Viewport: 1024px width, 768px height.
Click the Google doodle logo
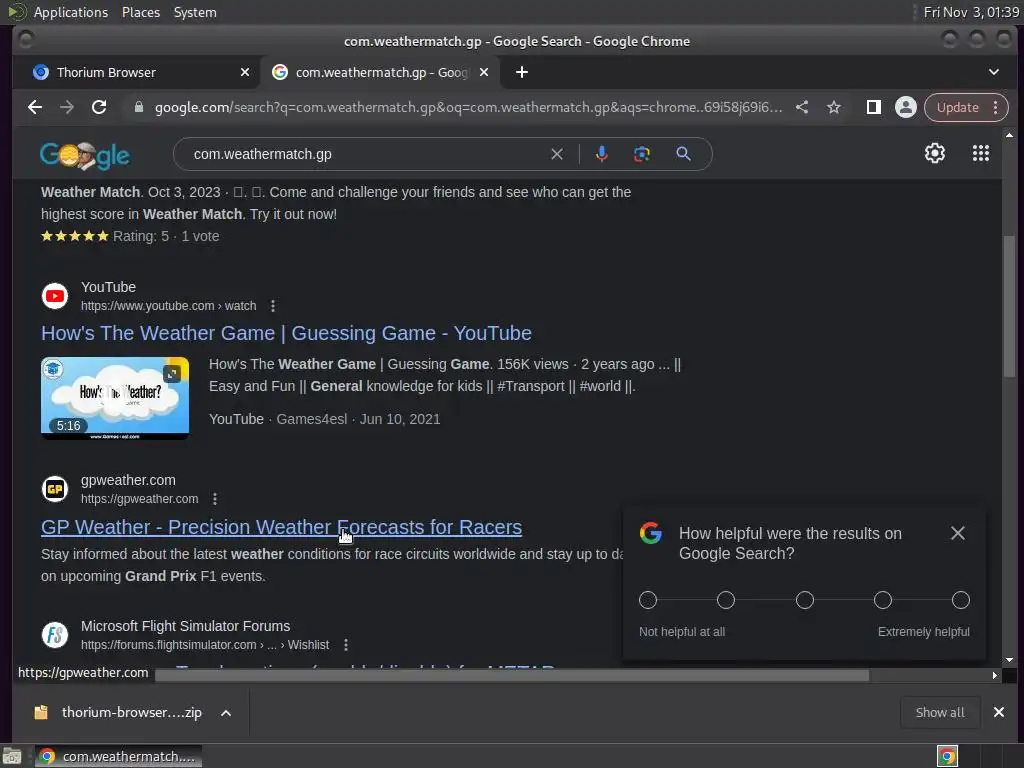point(84,155)
